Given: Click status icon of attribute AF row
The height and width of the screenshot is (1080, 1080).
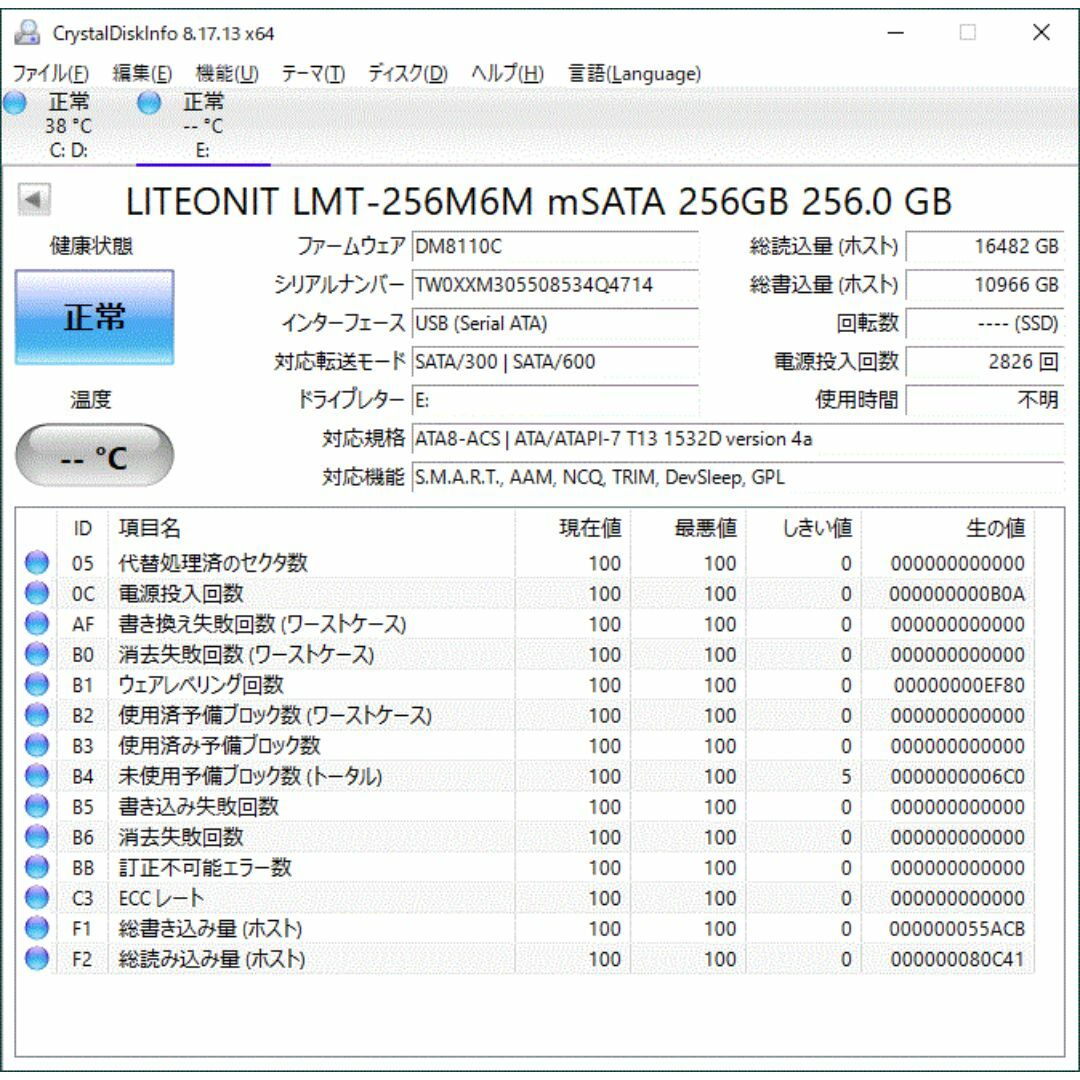Looking at the screenshot, I should click(x=37, y=623).
